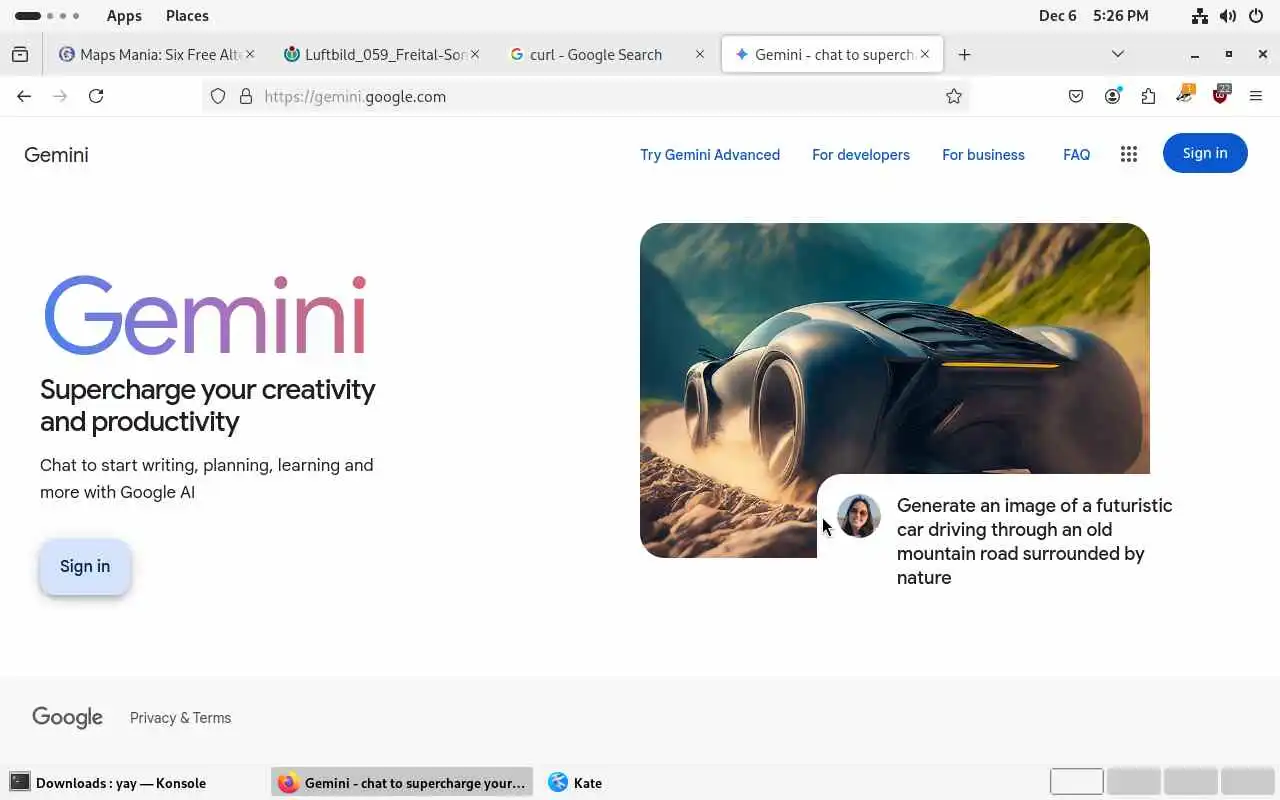
Task: Open the clock showing Dec 6 5:26 PM
Action: 1093,16
